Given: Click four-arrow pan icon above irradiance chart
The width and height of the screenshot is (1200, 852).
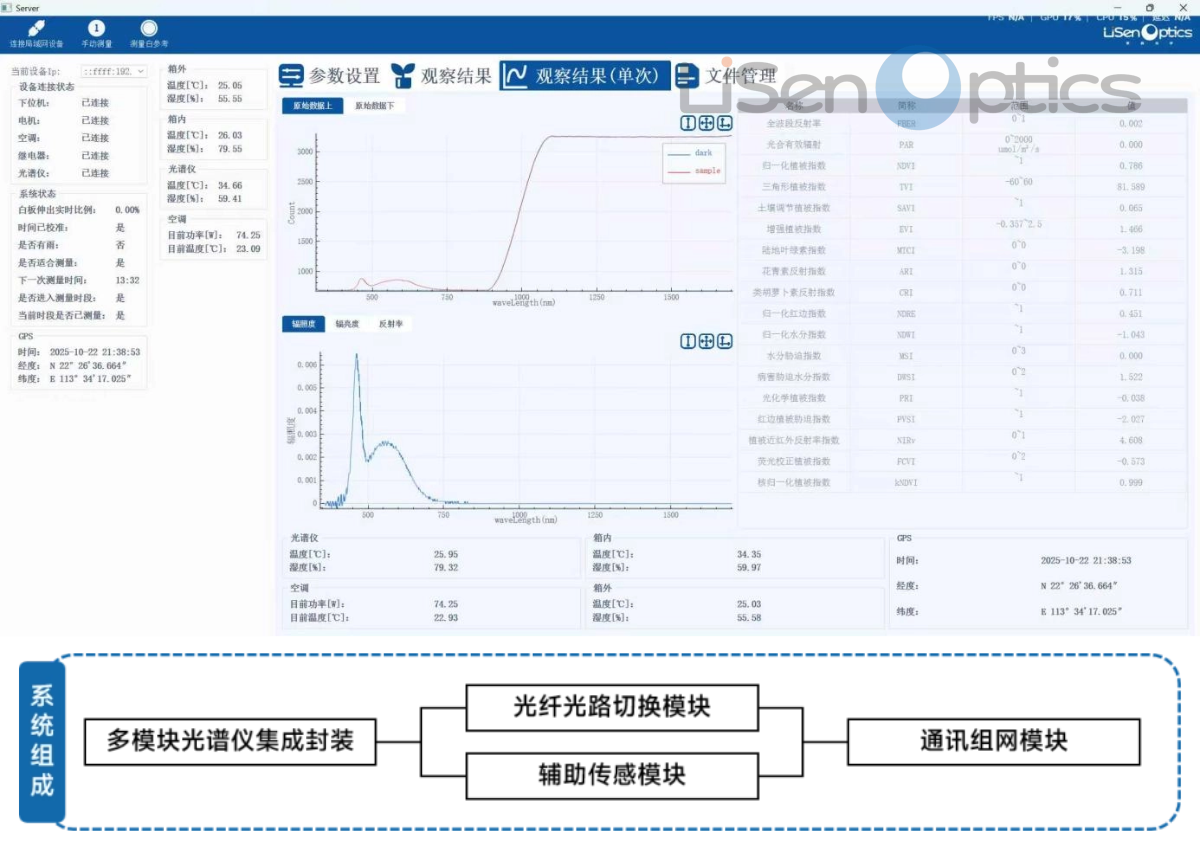Looking at the screenshot, I should (706, 341).
